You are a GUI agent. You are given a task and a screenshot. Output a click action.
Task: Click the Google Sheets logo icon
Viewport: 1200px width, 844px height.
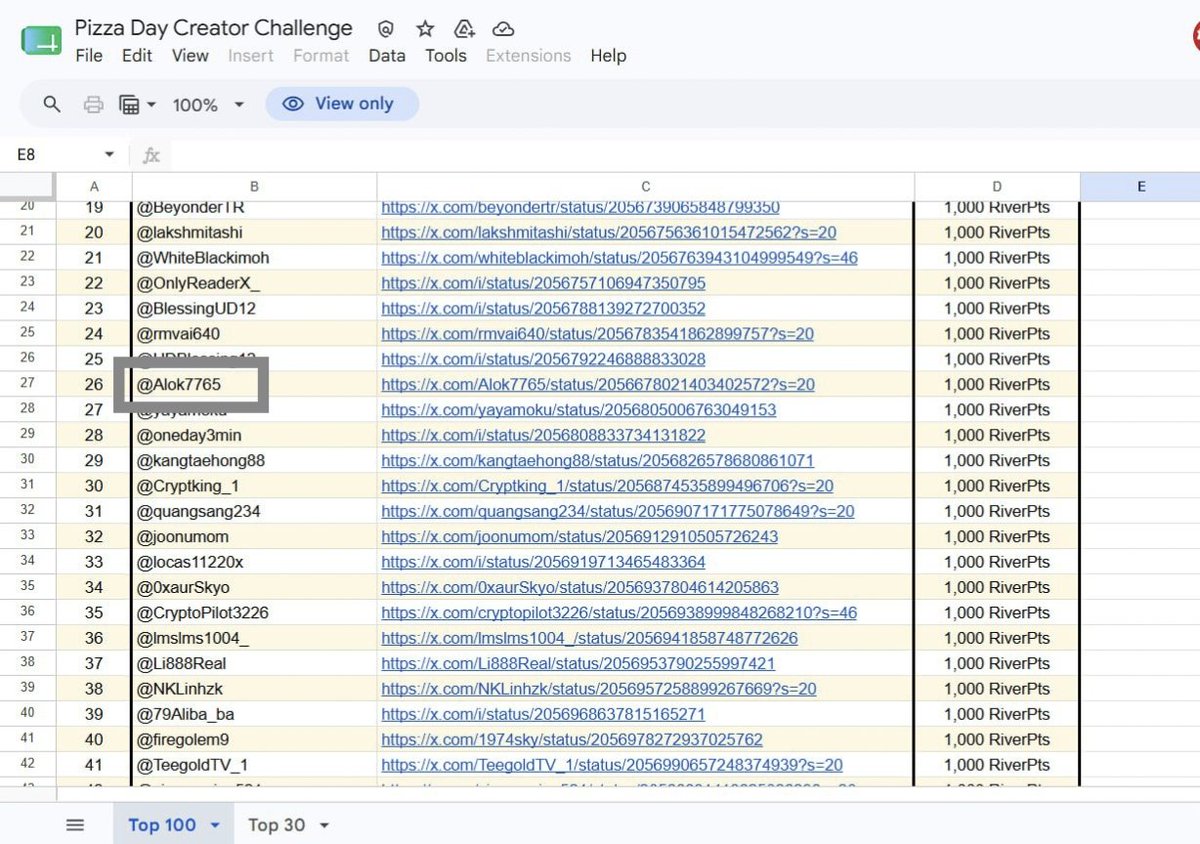[x=41, y=42]
